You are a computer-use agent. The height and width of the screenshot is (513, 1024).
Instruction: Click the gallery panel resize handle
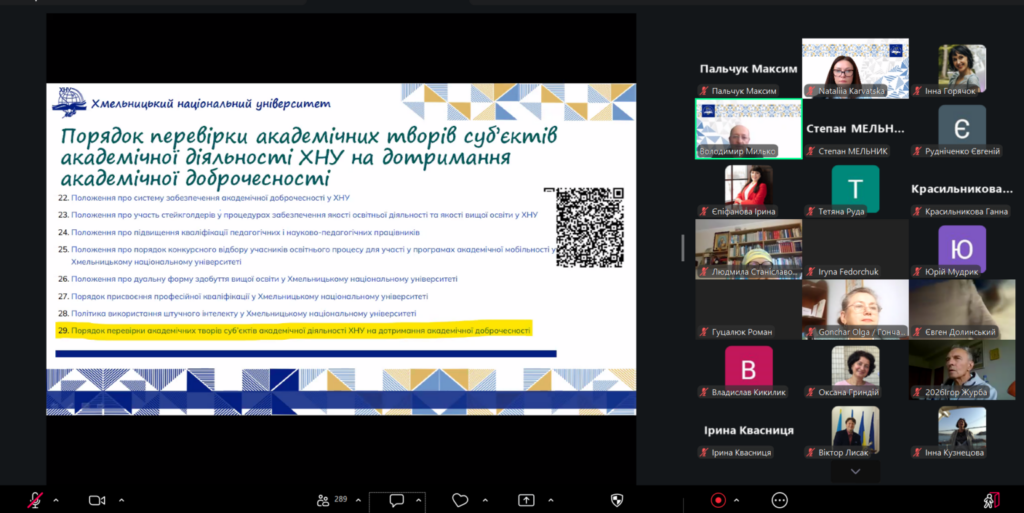point(682,247)
